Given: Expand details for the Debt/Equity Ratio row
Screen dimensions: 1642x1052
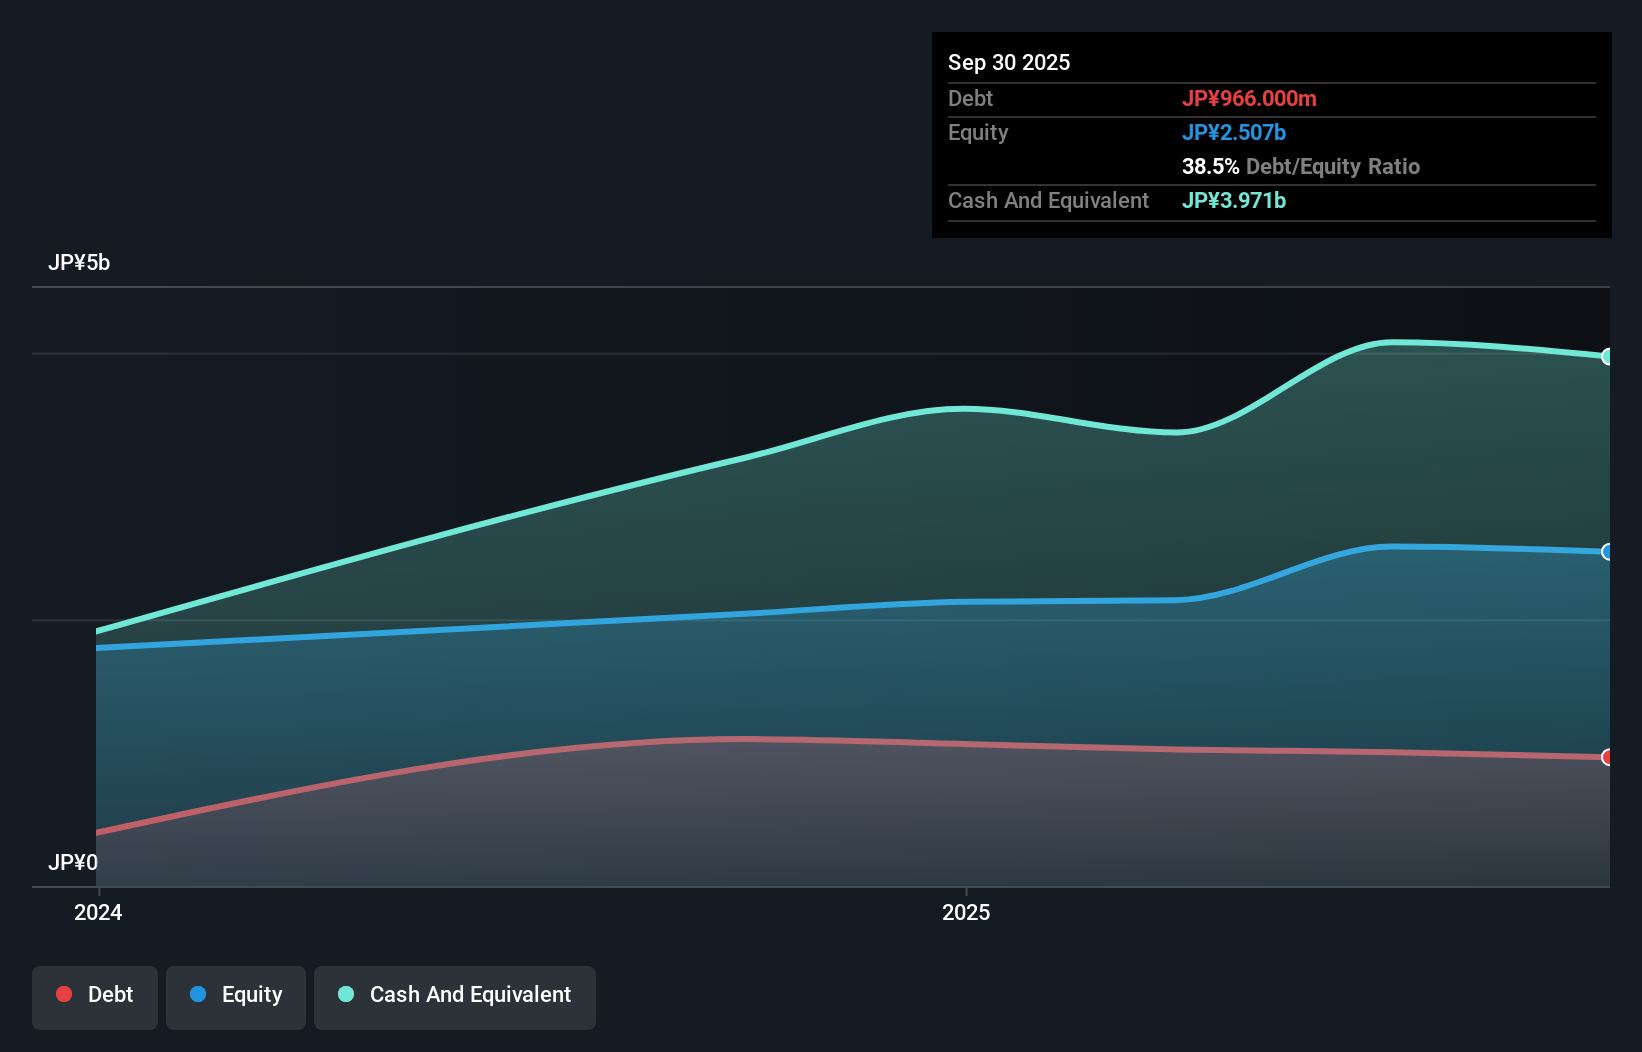Looking at the screenshot, I should [x=1300, y=166].
